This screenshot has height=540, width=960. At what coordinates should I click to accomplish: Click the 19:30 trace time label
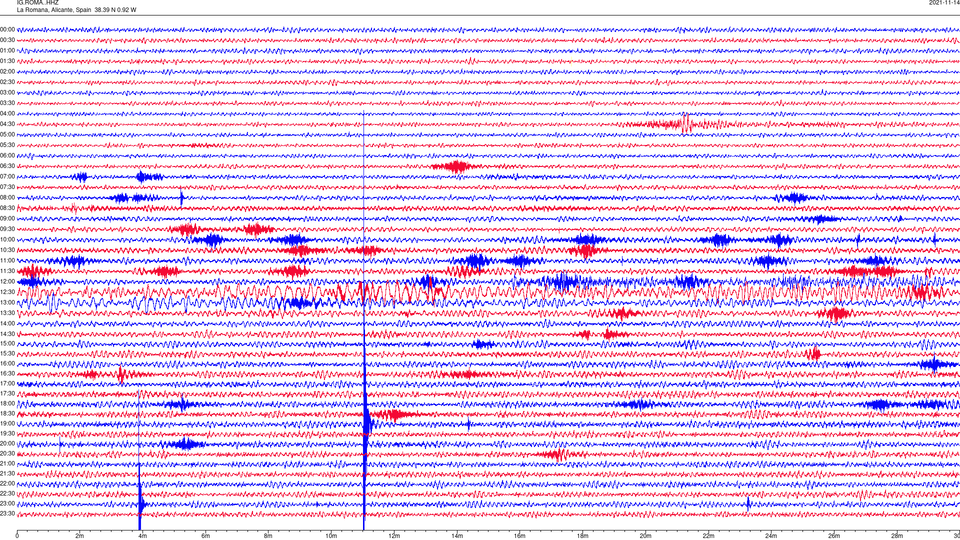pos(7,433)
